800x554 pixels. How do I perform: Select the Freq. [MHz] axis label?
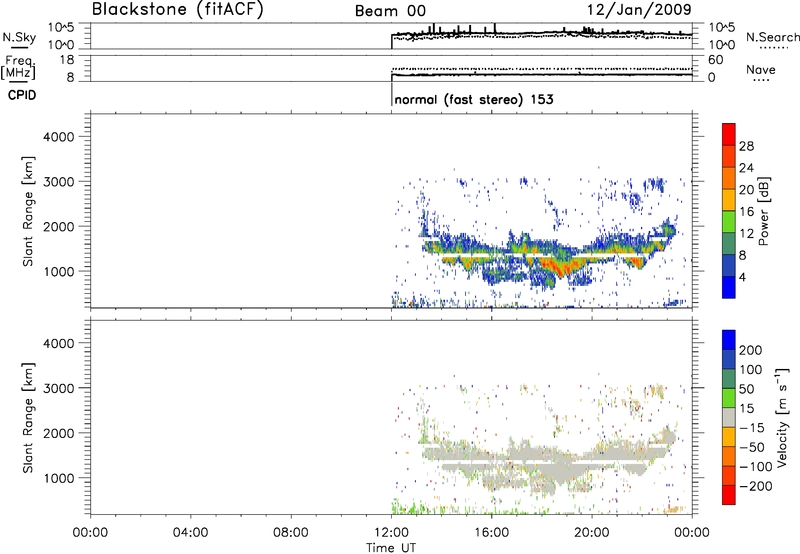tap(19, 67)
